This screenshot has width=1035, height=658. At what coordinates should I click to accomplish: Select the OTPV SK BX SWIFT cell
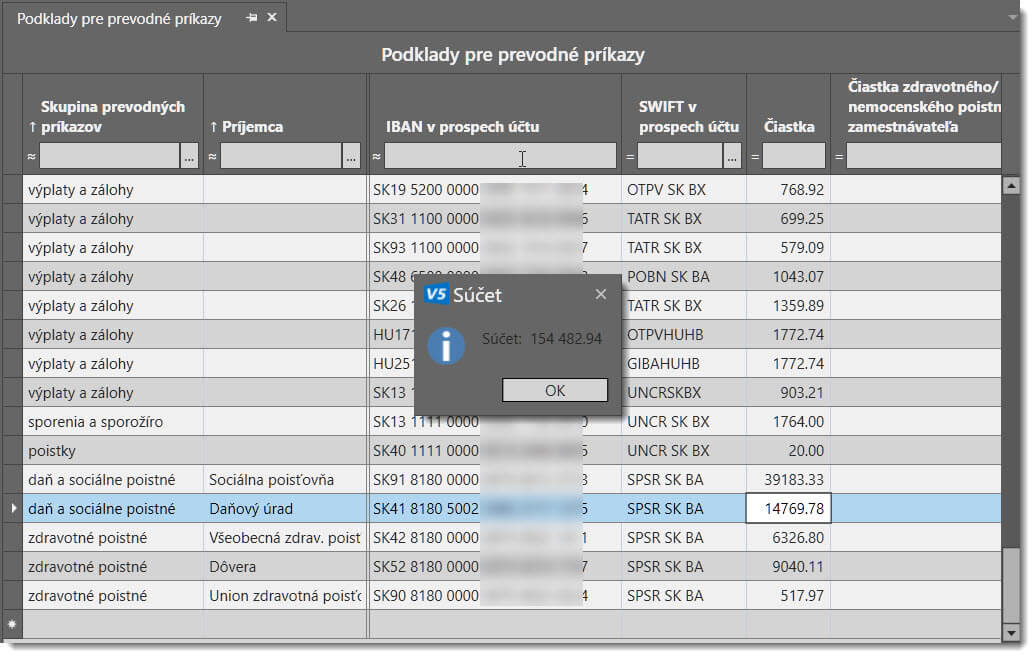click(x=684, y=189)
